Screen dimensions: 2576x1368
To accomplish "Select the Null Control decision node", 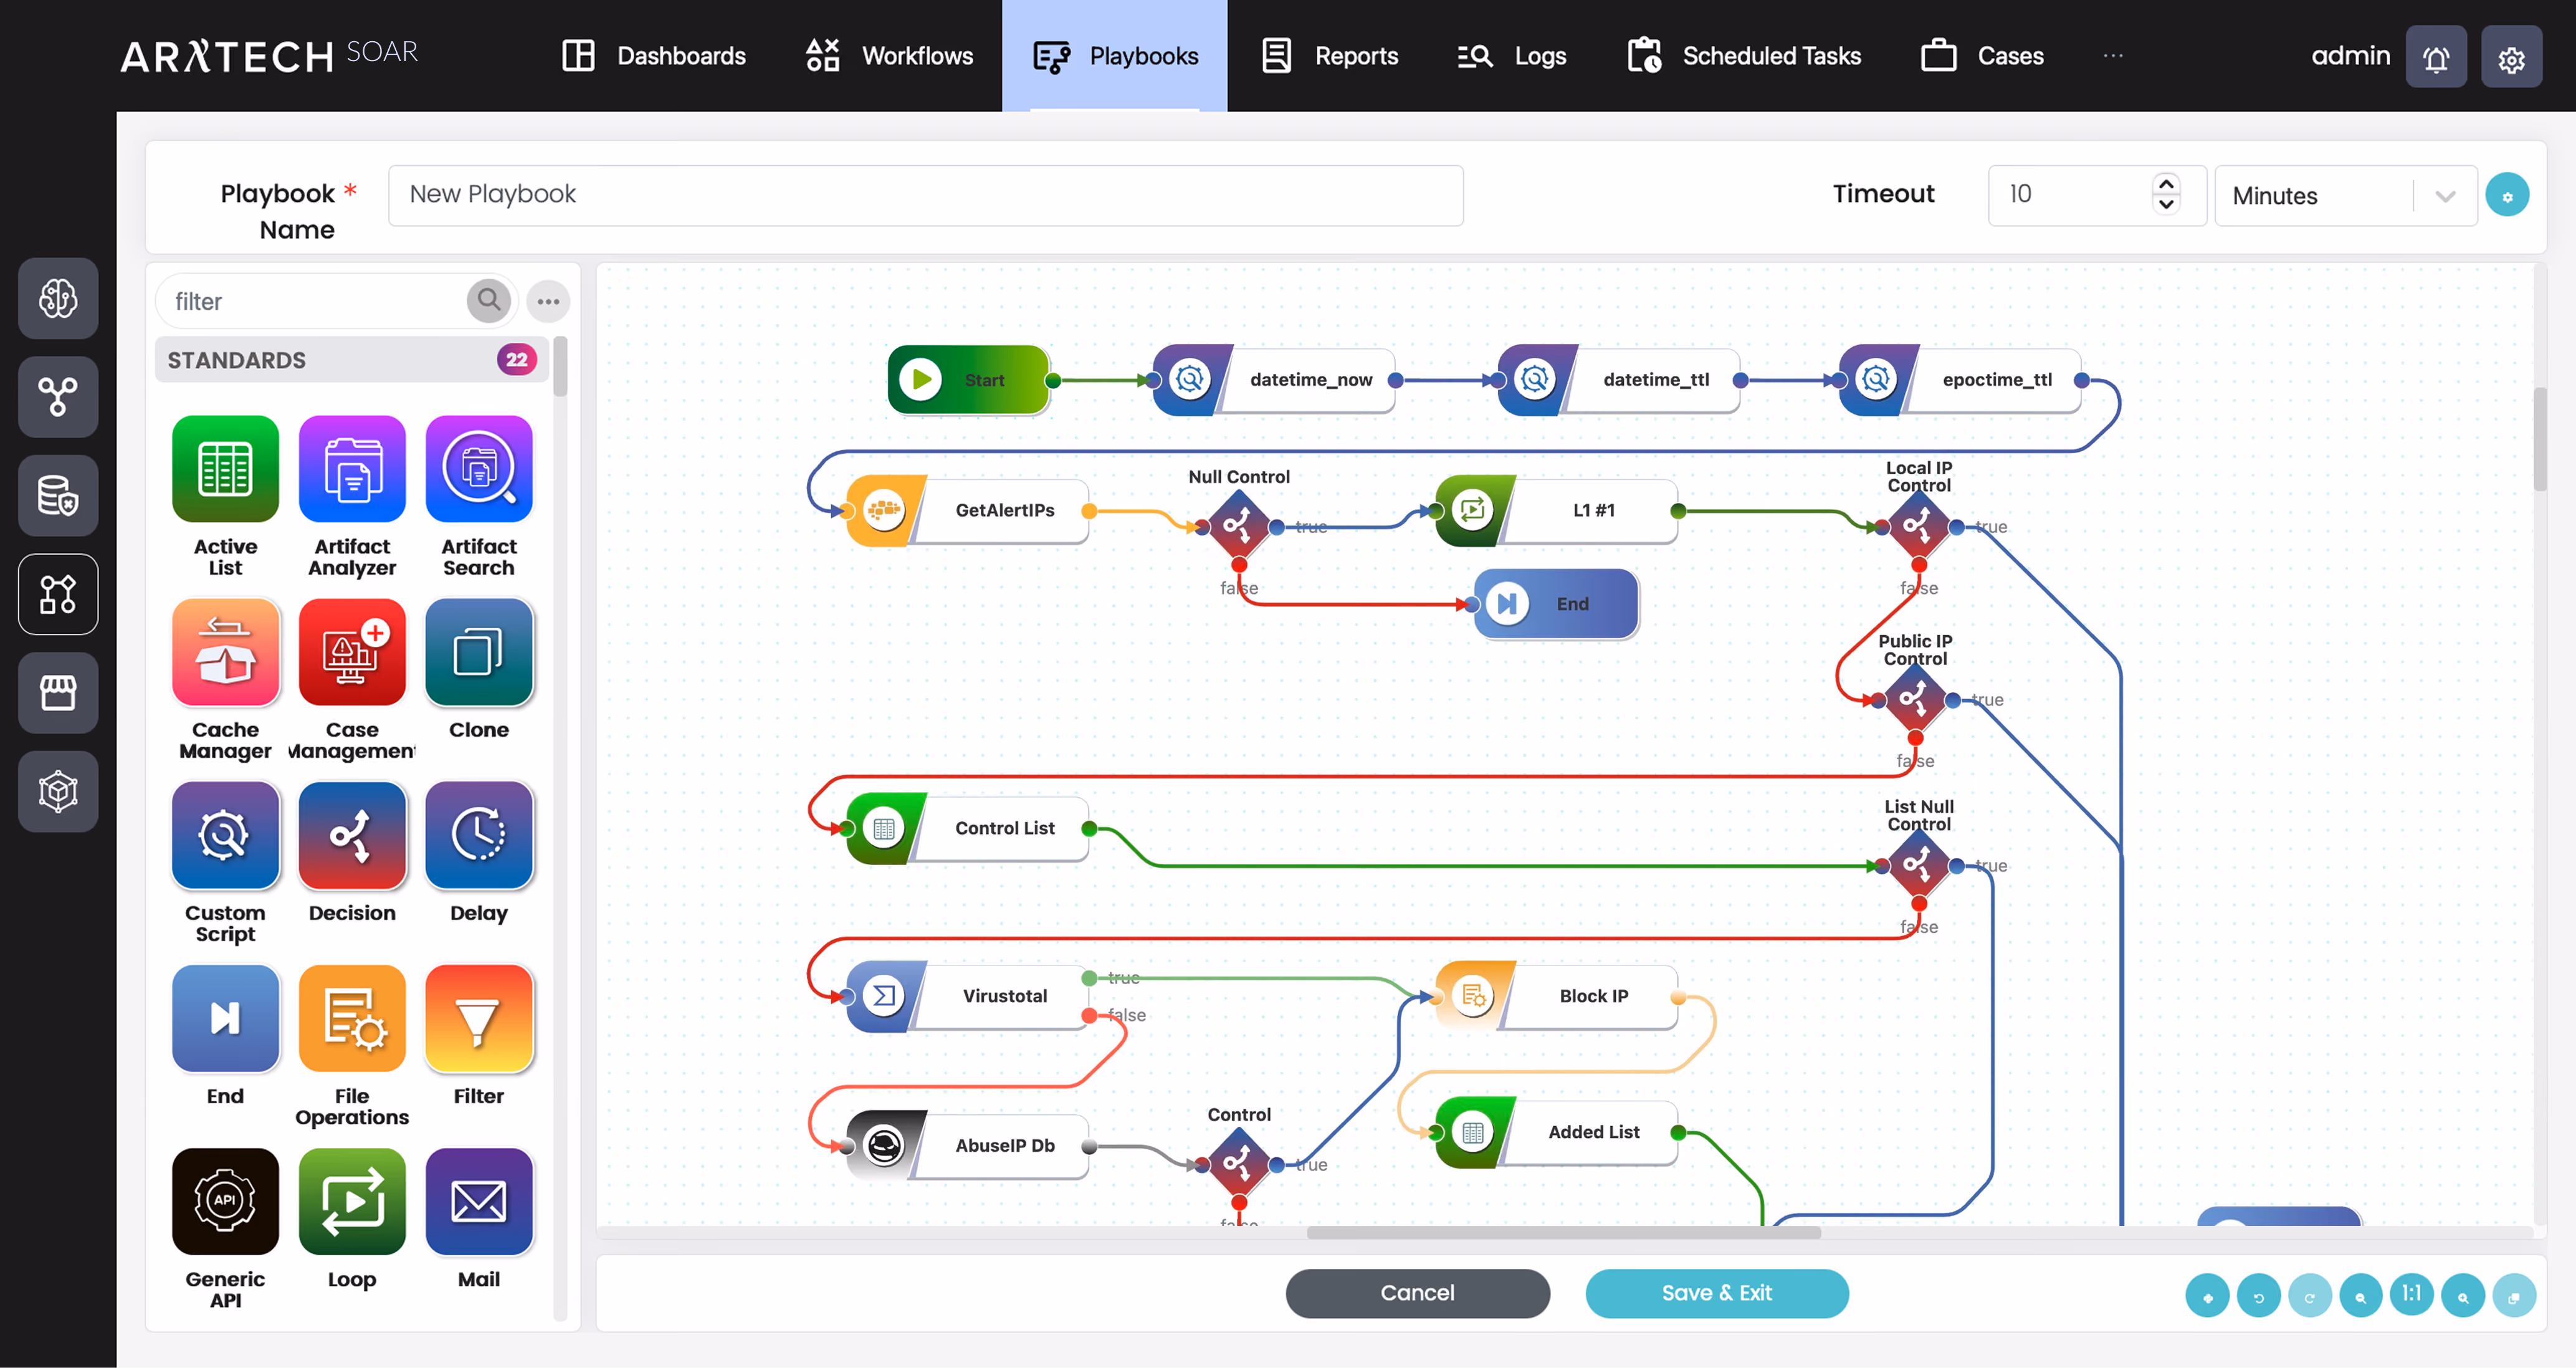I will pyautogui.click(x=1238, y=526).
